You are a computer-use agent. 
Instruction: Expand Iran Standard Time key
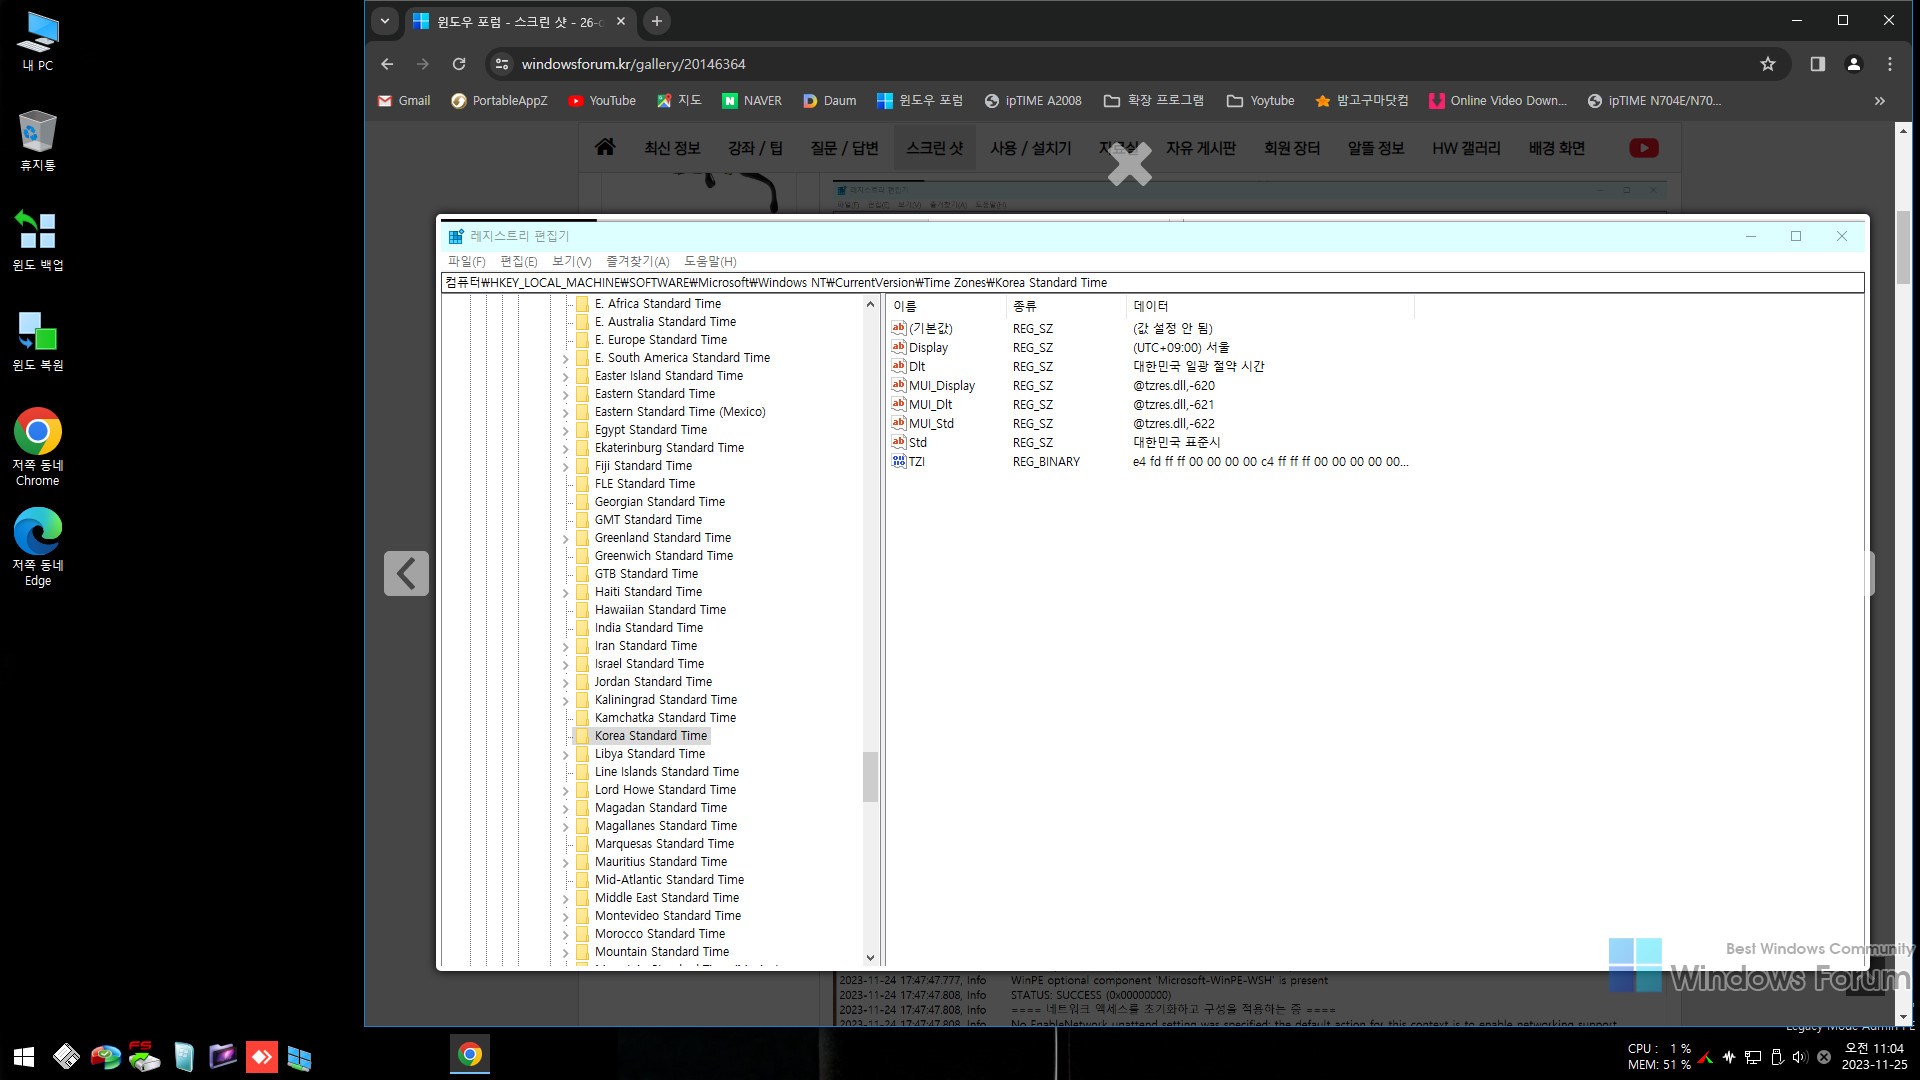566,646
